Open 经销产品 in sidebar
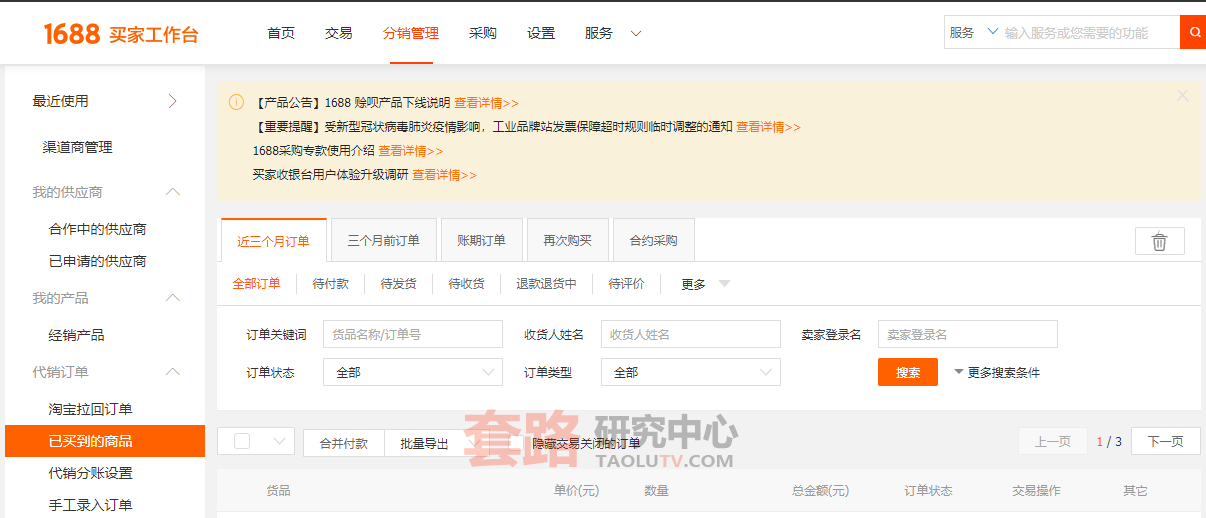The width and height of the screenshot is (1206, 518). tap(77, 335)
